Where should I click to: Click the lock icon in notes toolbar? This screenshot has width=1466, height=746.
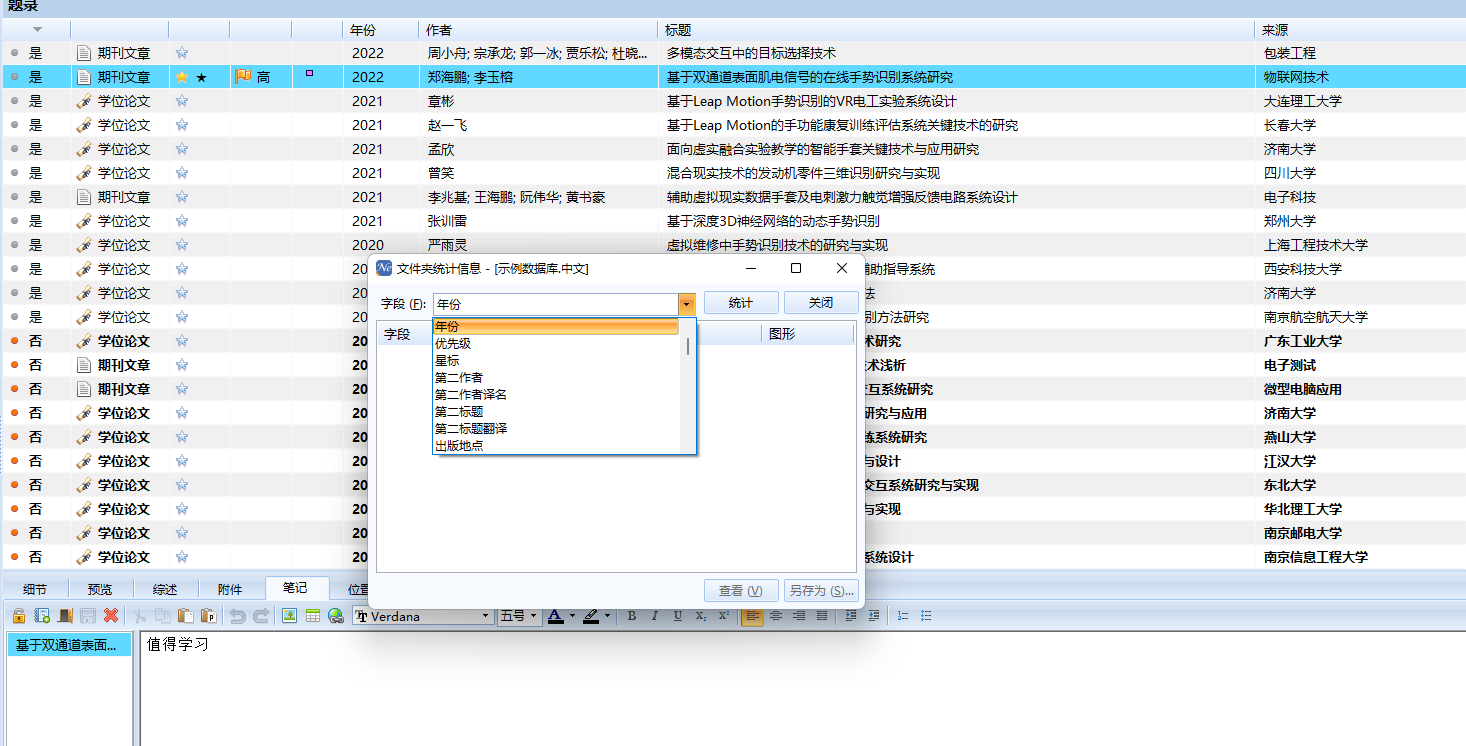tap(18, 616)
